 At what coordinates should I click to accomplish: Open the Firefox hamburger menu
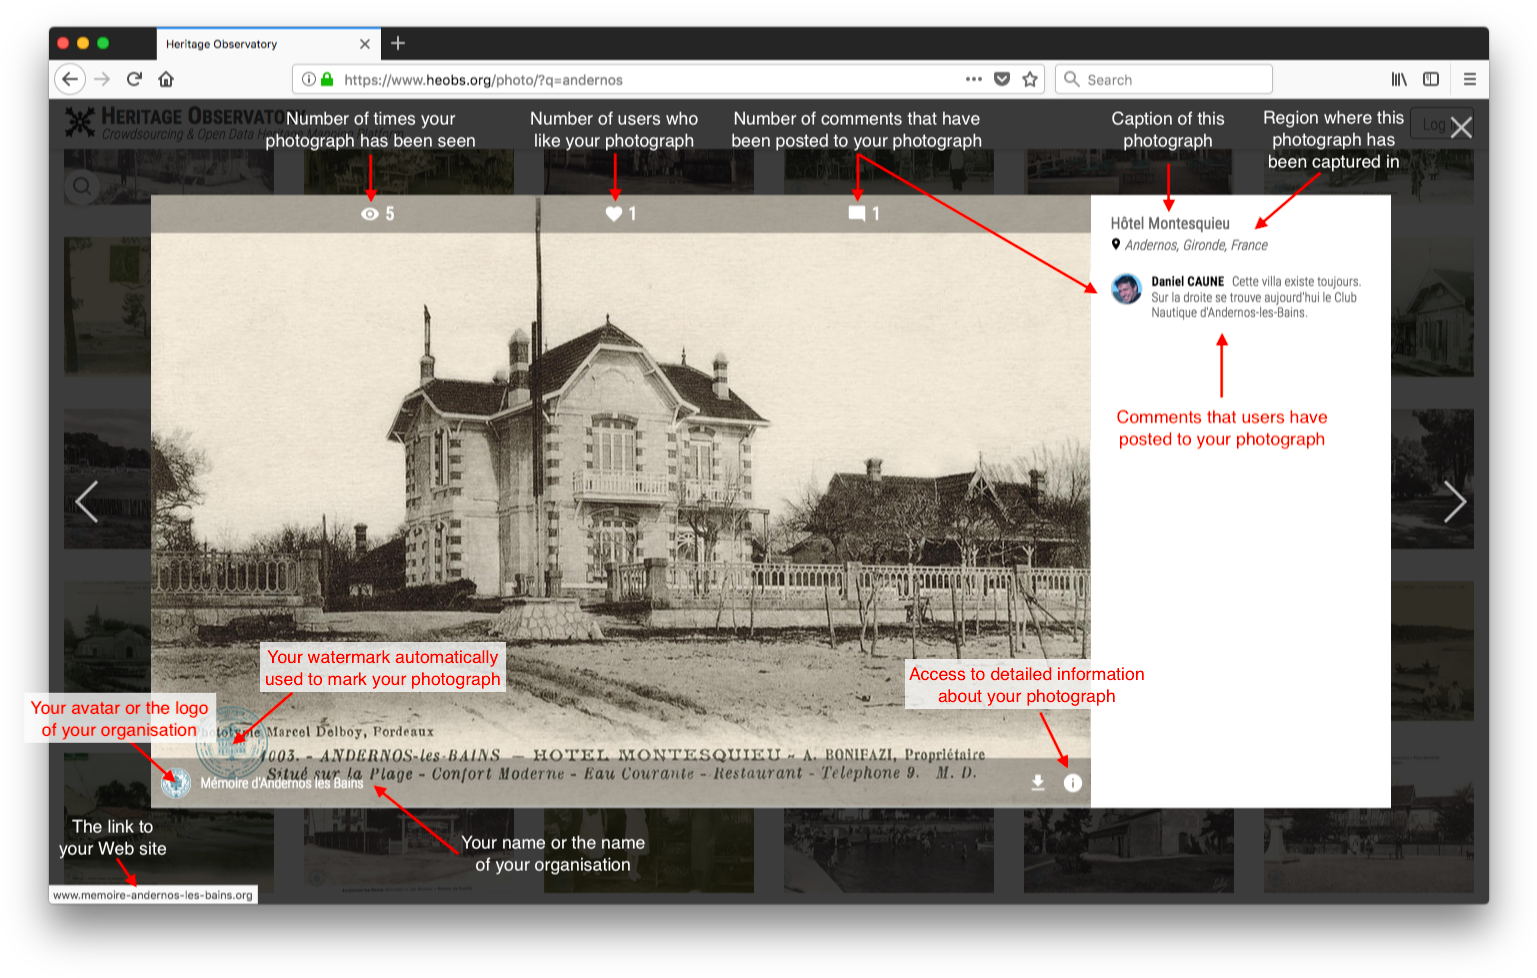tap(1469, 79)
